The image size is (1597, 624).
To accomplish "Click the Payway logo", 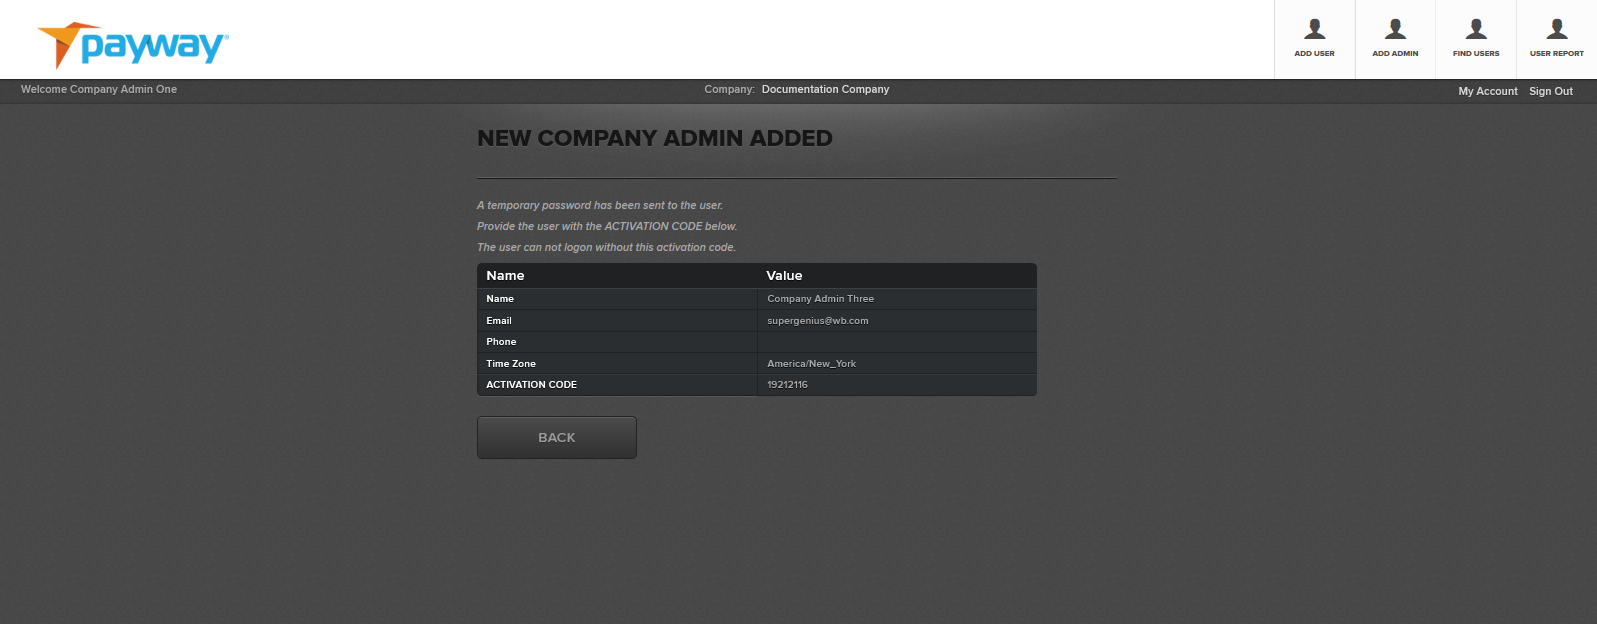I will 133,45.
